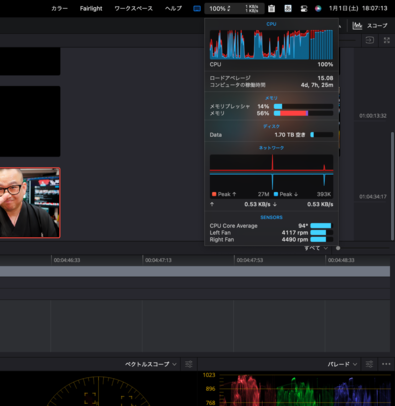Expand the ベクトルスコープ scope type dropdown
The width and height of the screenshot is (395, 406).
click(x=151, y=364)
